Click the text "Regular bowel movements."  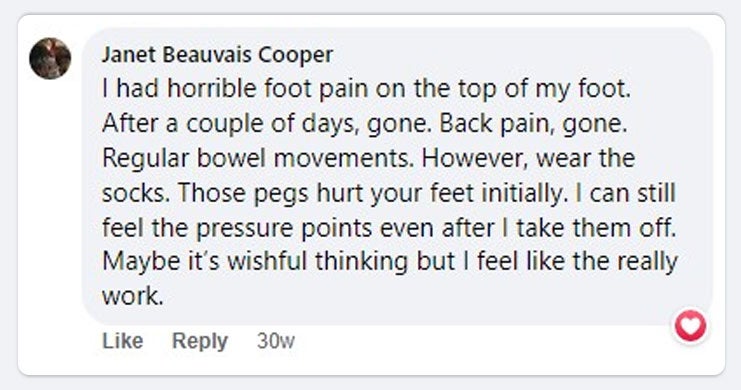point(258,158)
